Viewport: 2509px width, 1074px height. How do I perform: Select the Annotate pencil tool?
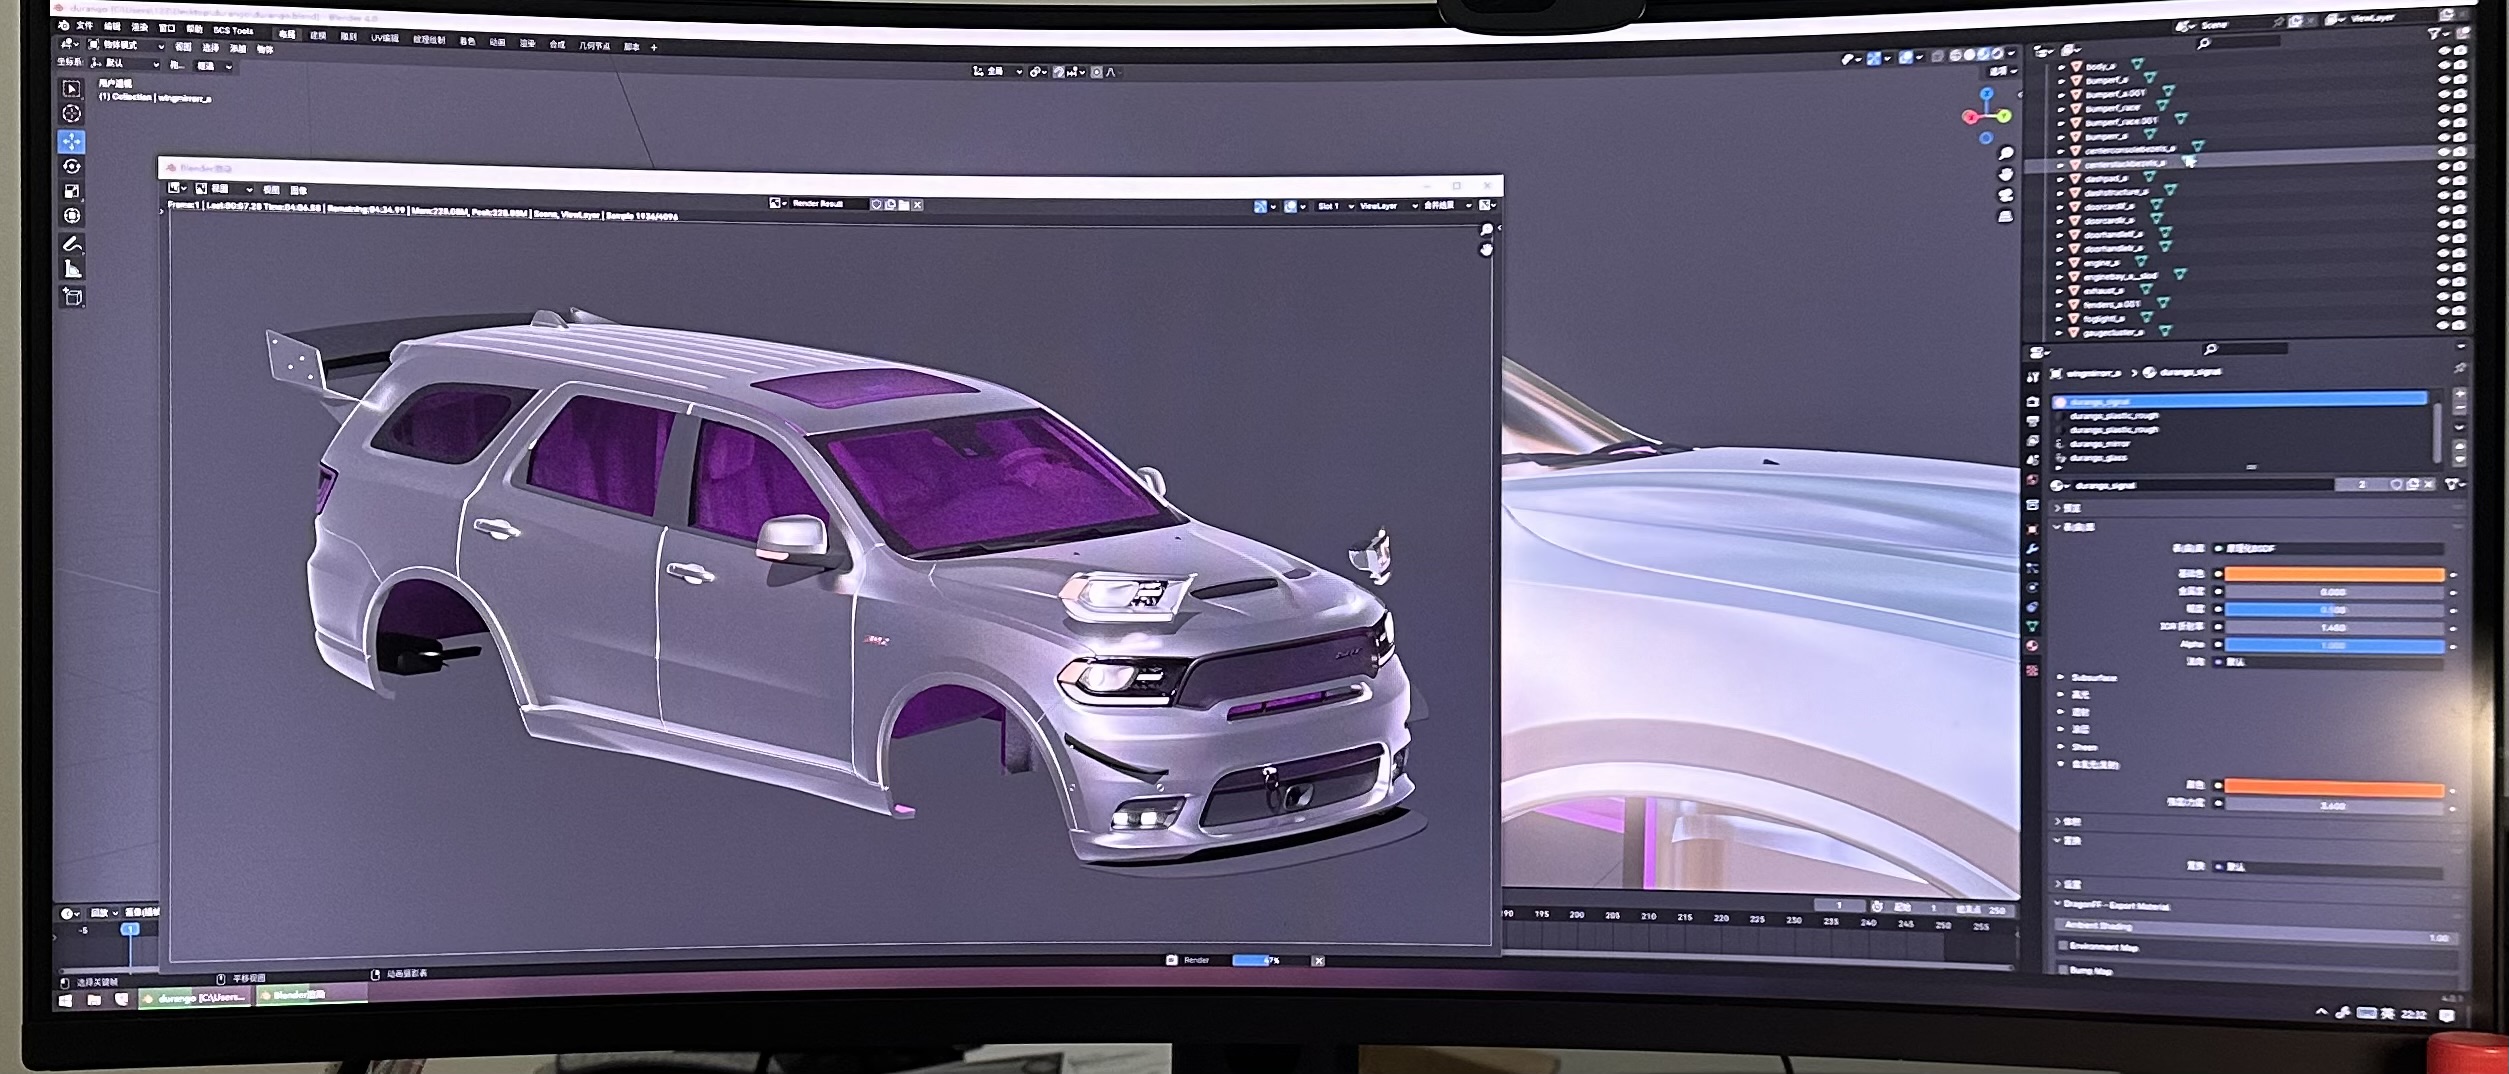[x=72, y=244]
